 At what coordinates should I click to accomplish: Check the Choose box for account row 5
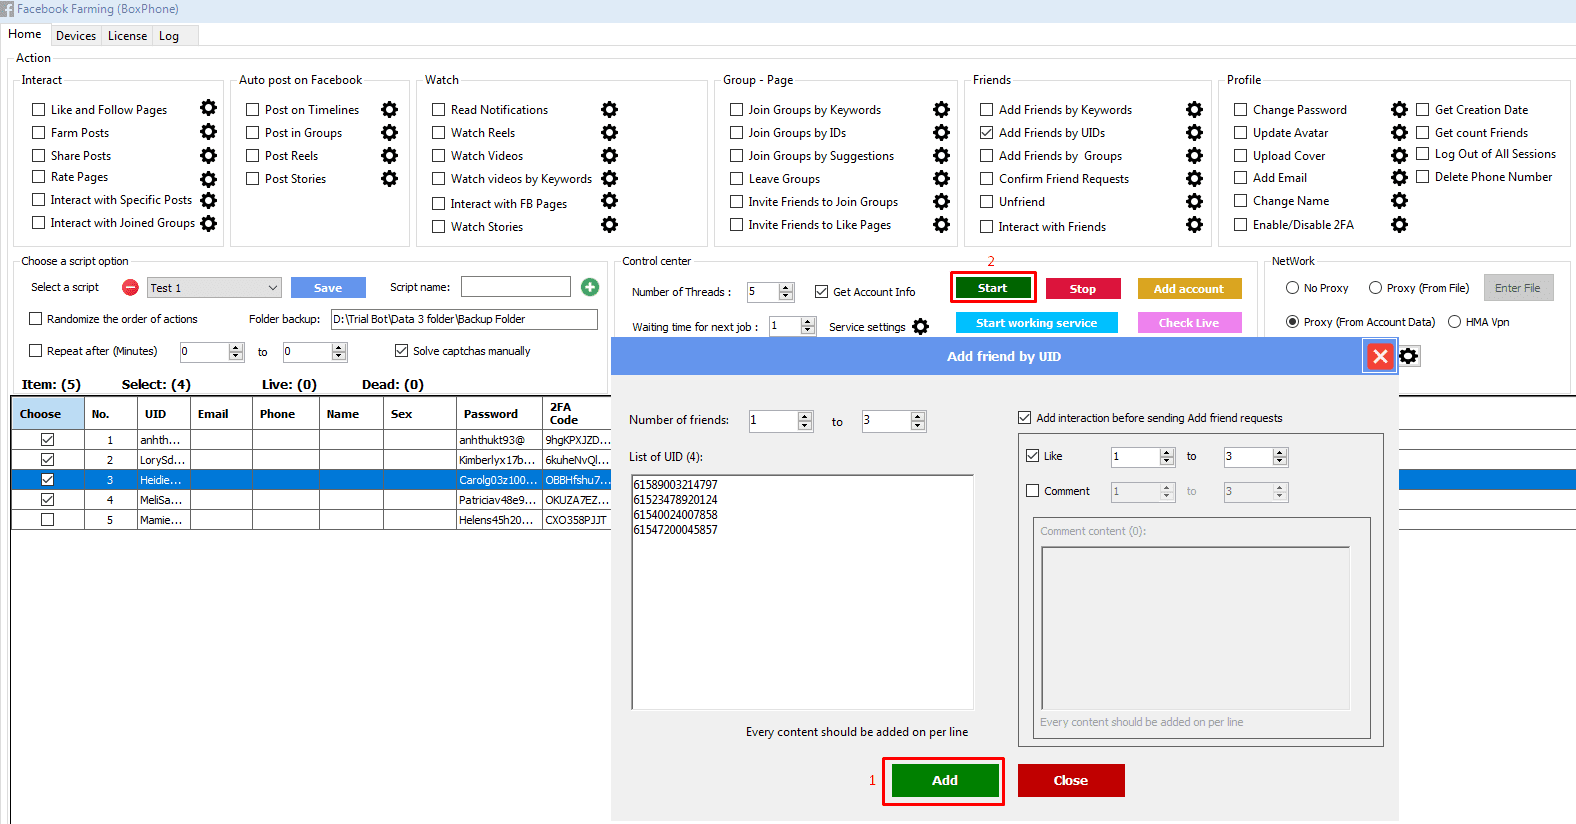47,520
